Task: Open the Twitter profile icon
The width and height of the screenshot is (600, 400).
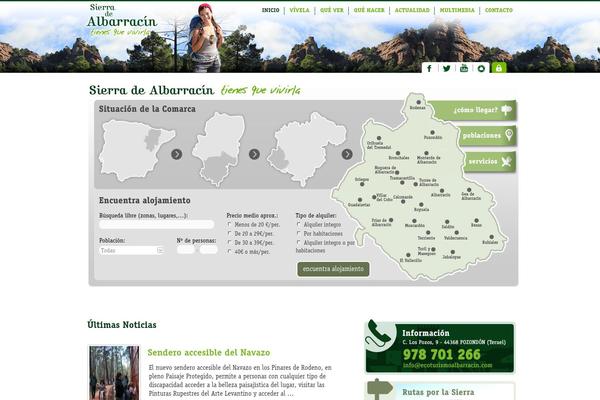Action: point(447,68)
